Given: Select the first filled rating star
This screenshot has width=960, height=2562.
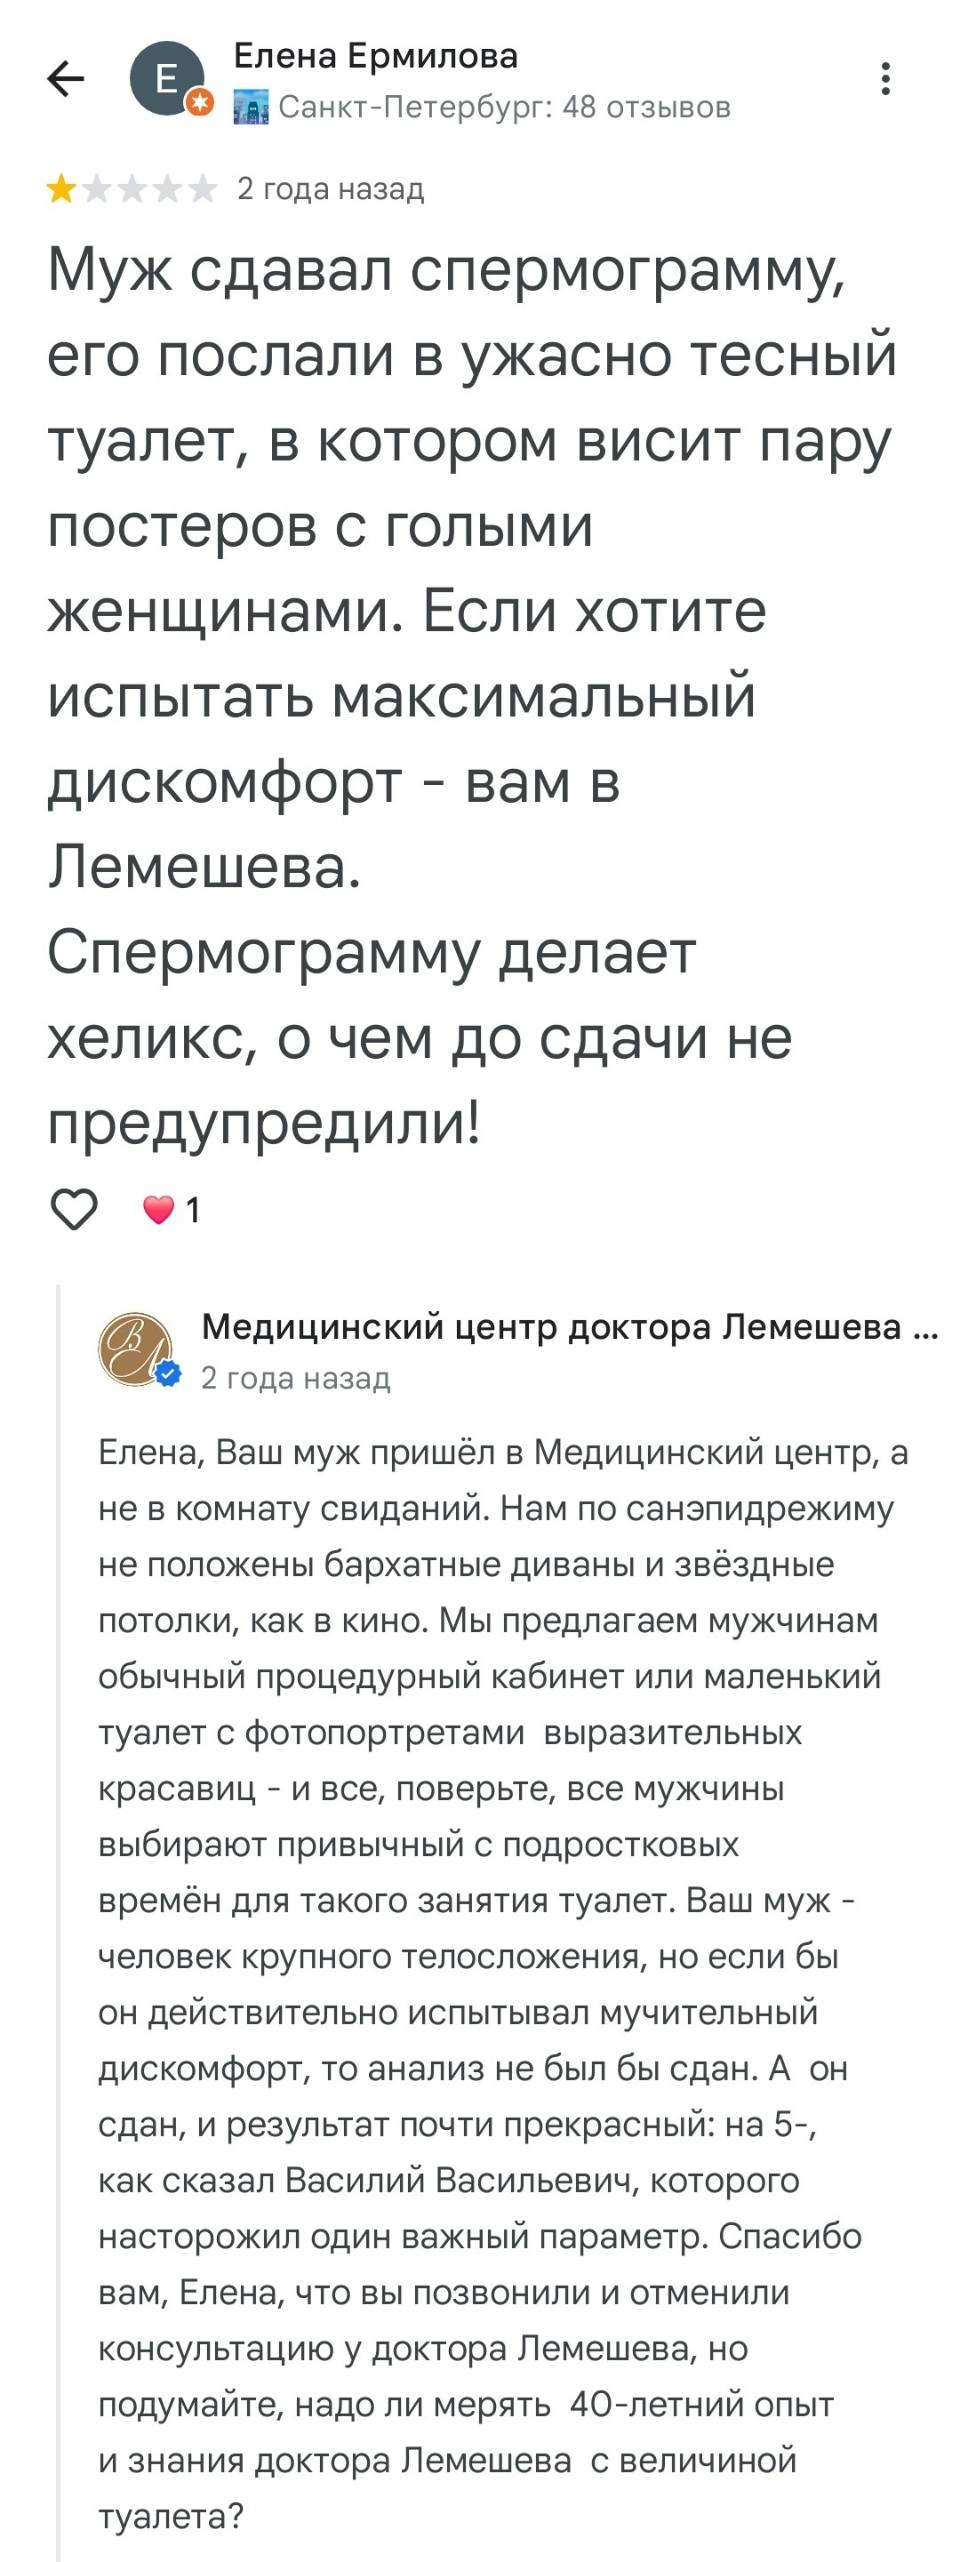Looking at the screenshot, I should [59, 186].
